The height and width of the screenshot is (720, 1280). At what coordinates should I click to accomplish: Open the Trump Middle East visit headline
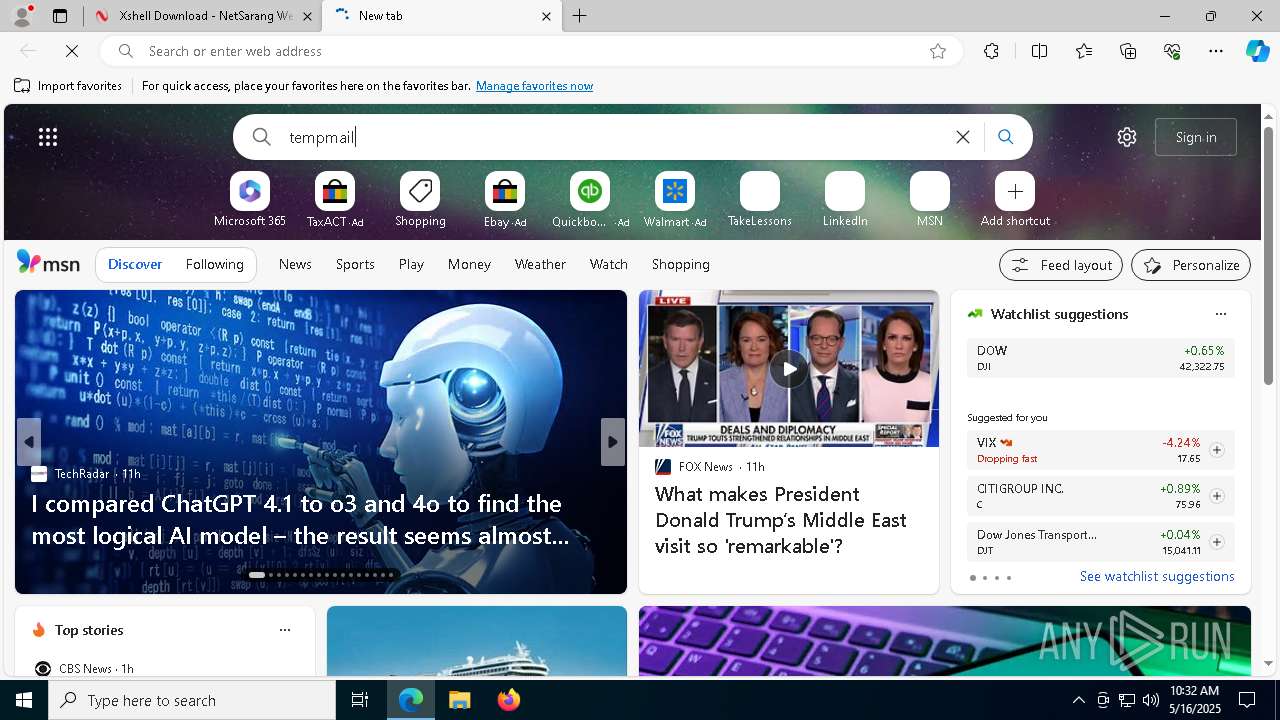point(781,520)
